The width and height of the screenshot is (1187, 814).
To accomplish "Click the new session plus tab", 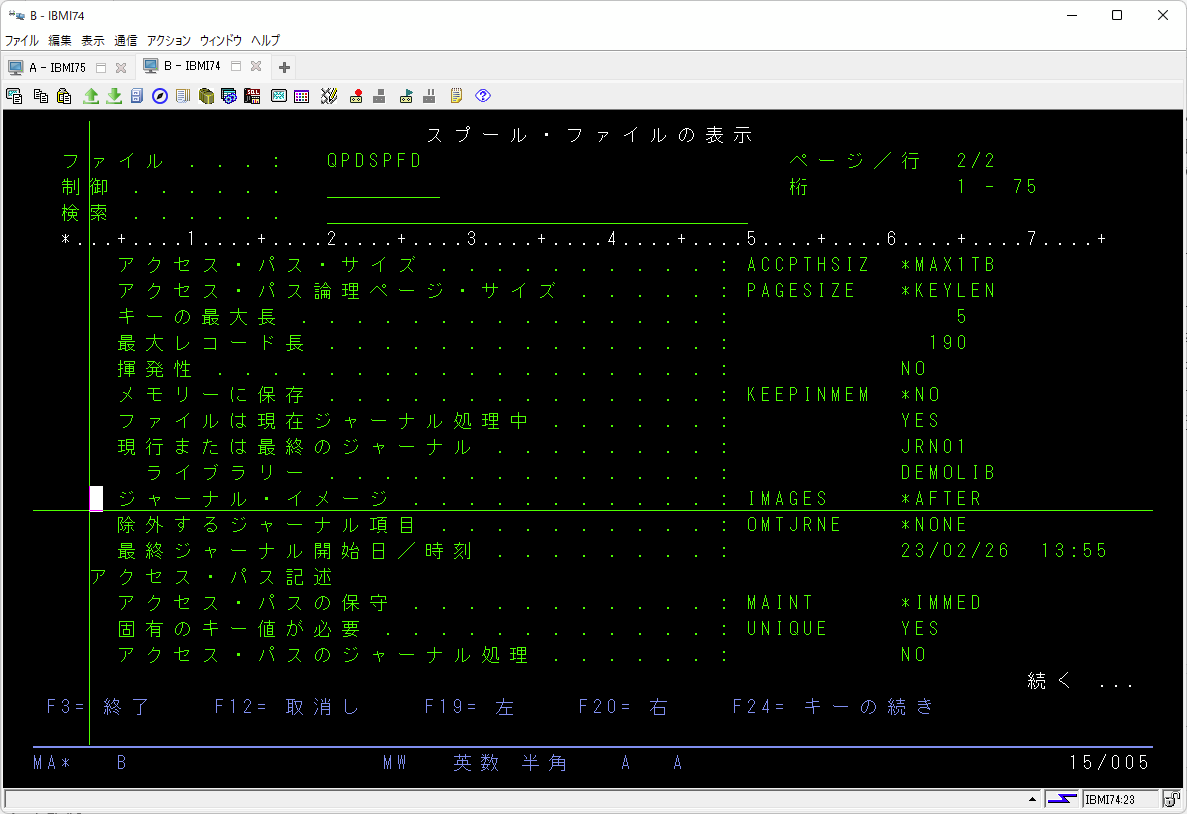I will [x=284, y=67].
